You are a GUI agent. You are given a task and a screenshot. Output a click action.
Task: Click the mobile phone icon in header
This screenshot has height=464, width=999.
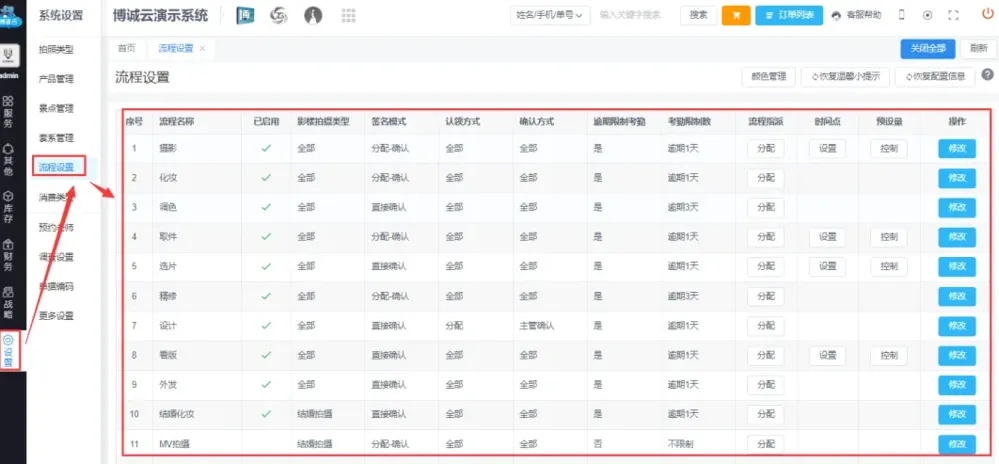tap(901, 15)
